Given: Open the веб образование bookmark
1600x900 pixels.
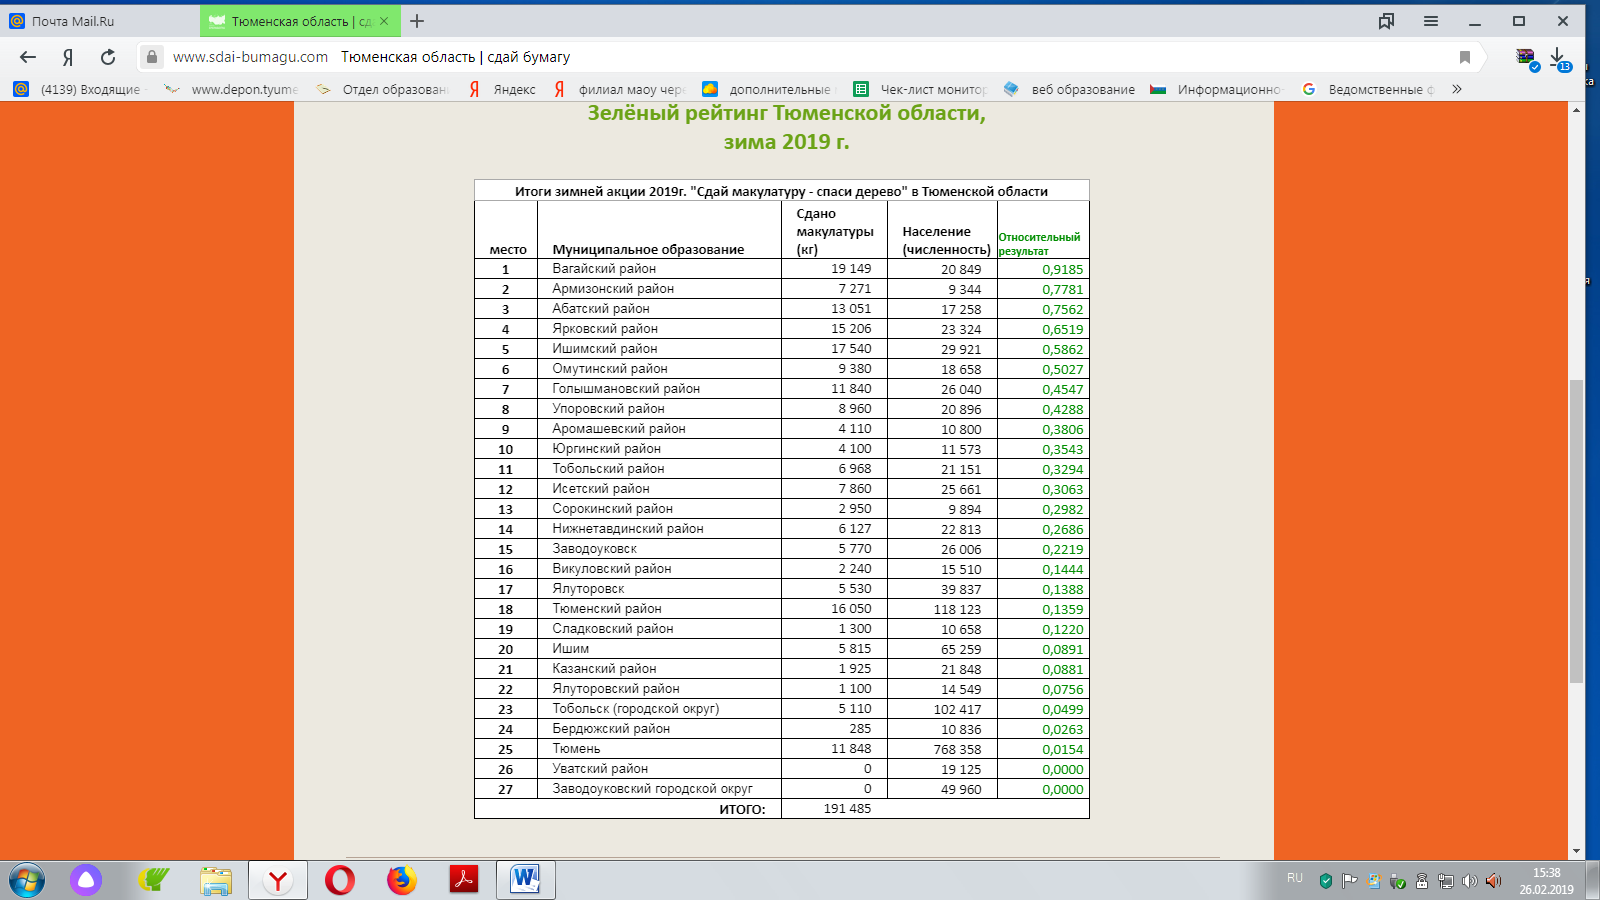Looking at the screenshot, I should 1070,89.
